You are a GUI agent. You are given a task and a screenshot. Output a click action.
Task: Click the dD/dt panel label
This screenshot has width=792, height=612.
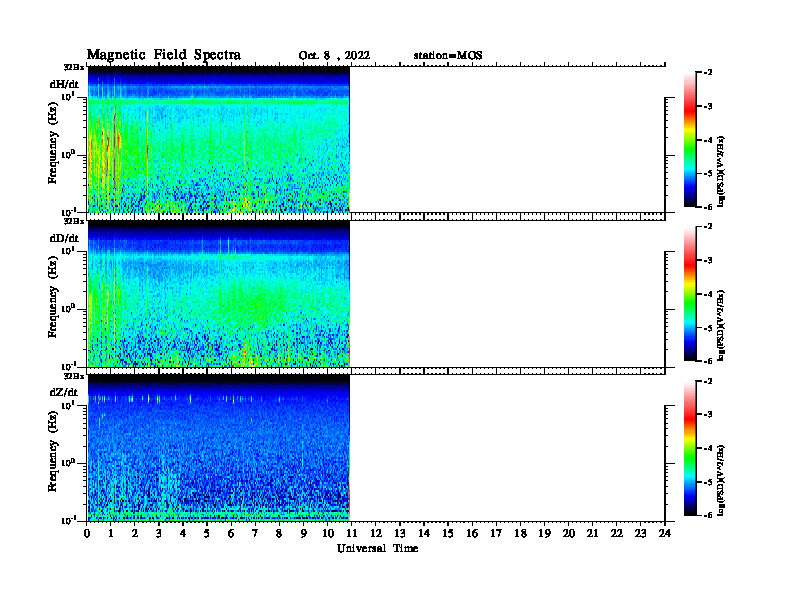64,238
